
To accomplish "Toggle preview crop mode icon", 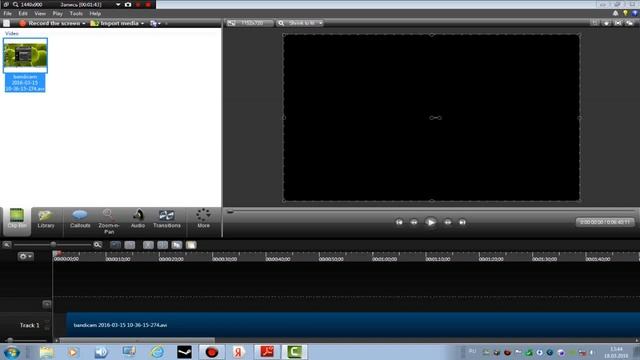I will (595, 23).
